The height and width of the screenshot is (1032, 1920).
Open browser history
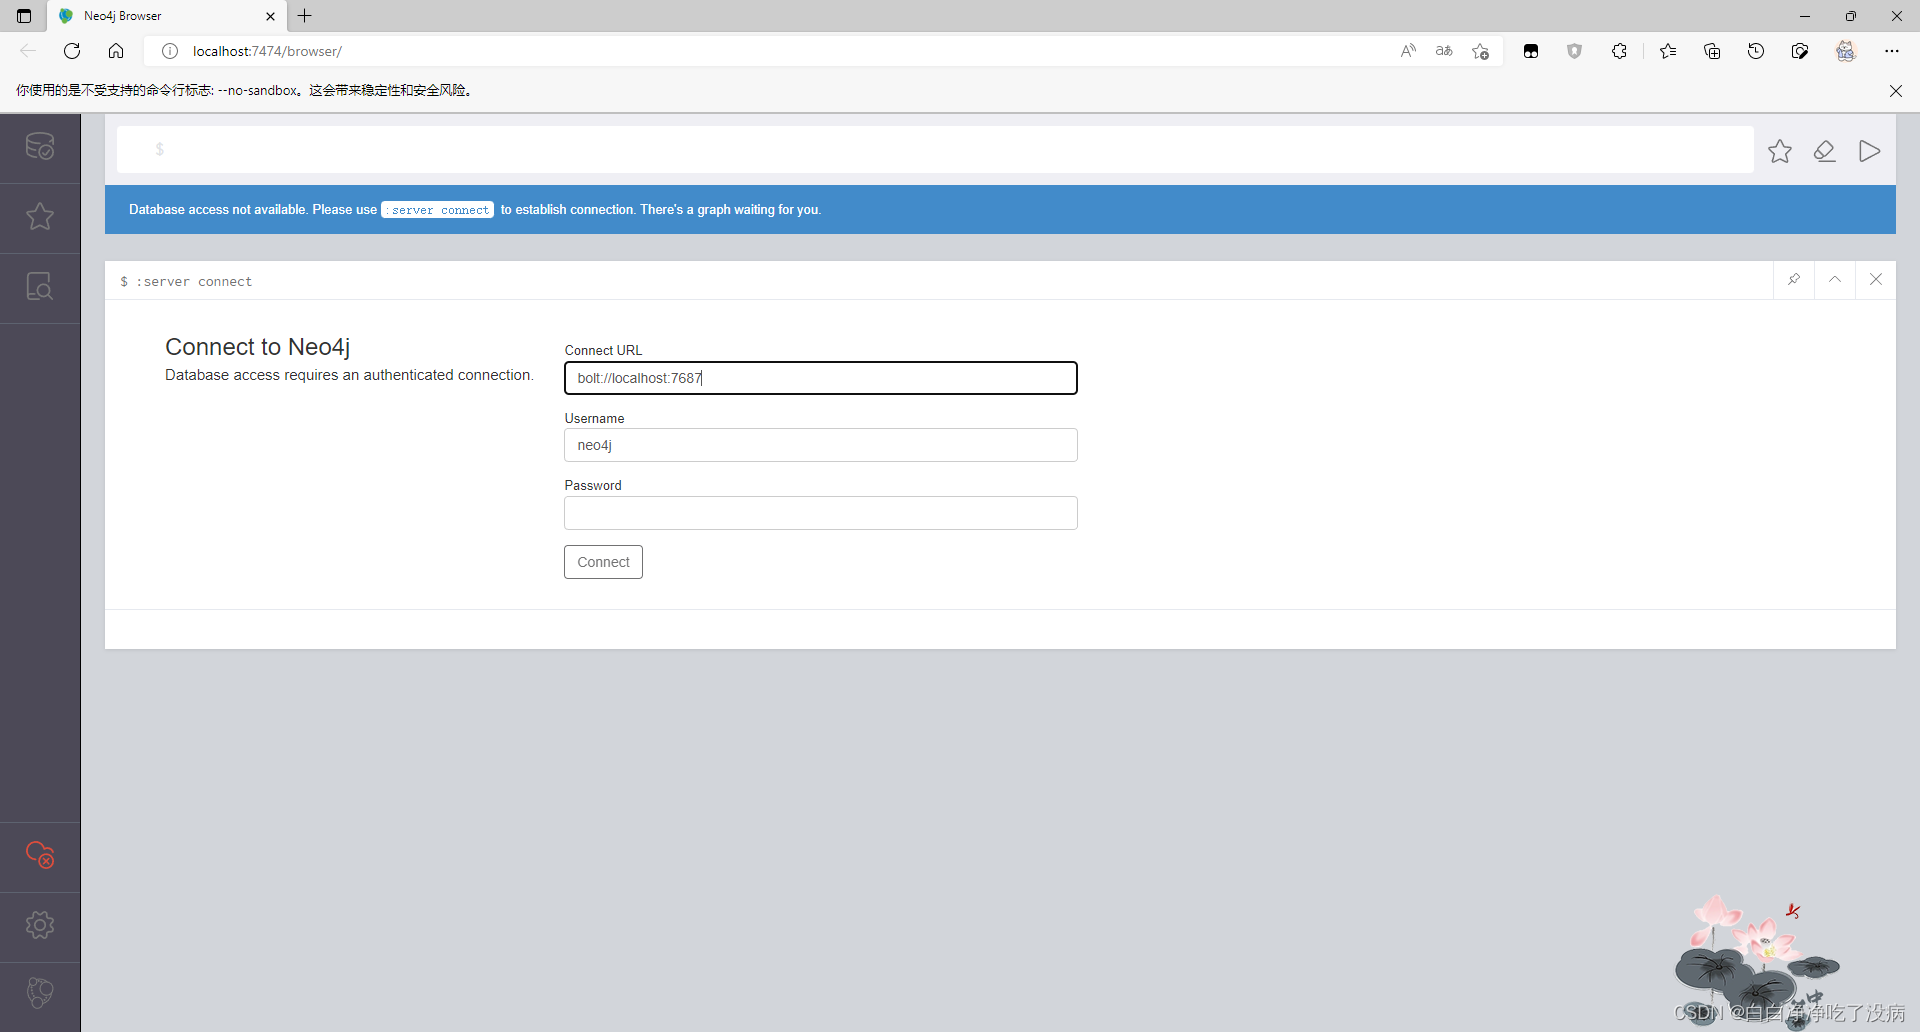click(1756, 51)
